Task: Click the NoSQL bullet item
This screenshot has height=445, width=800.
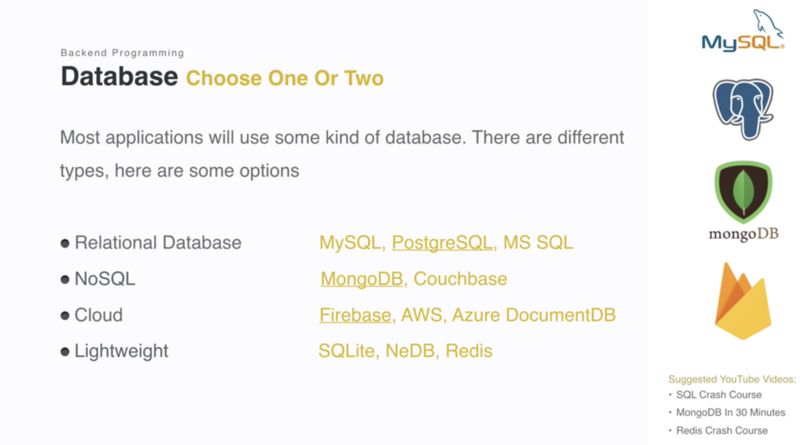Action: (x=104, y=279)
